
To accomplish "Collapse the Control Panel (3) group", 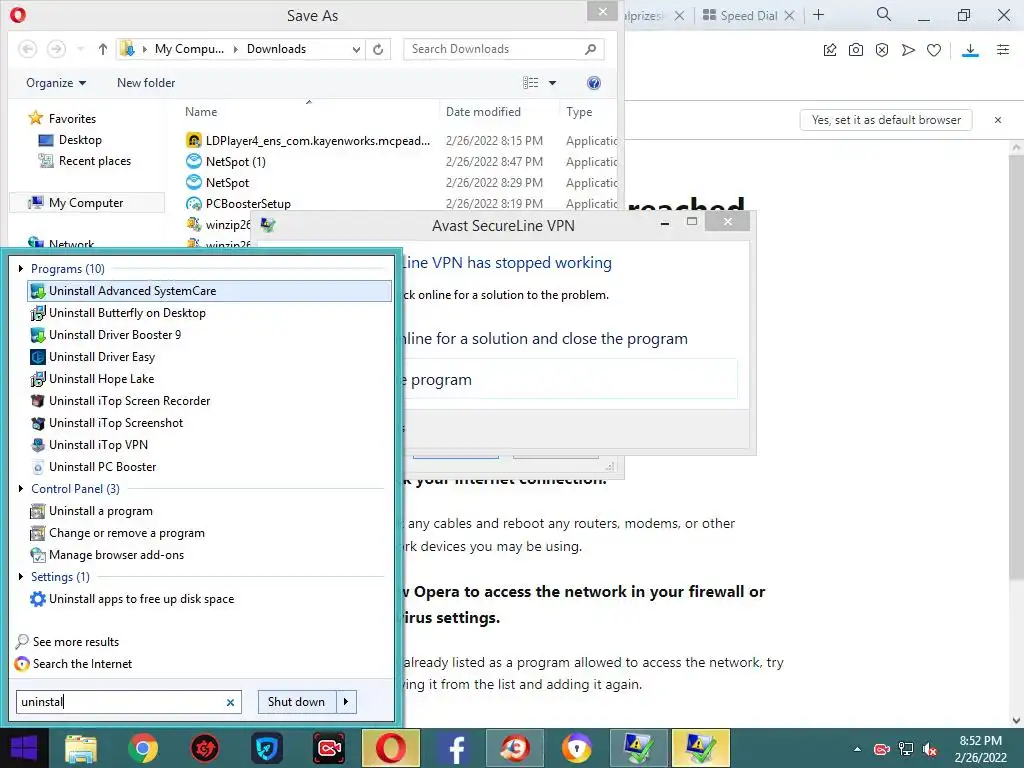I will point(21,488).
